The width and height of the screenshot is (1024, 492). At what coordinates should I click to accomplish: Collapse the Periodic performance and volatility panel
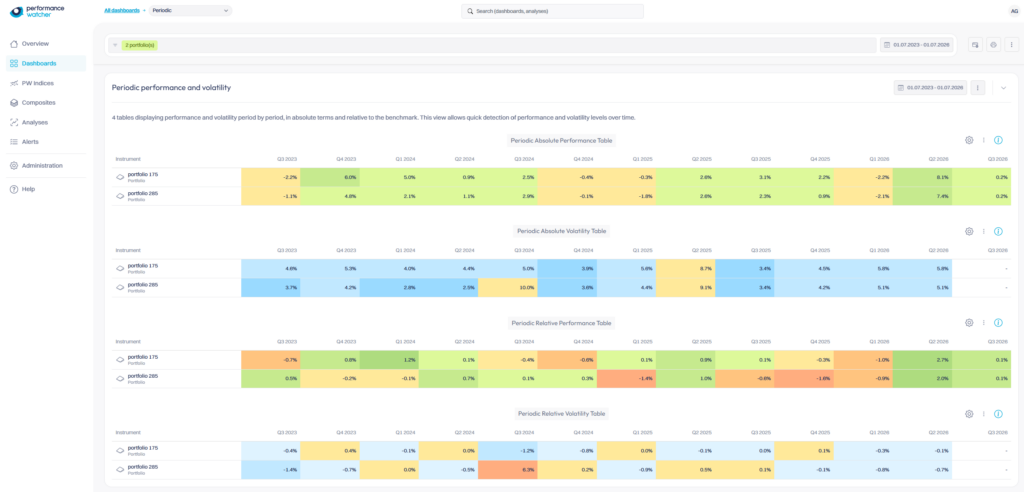(x=1004, y=88)
